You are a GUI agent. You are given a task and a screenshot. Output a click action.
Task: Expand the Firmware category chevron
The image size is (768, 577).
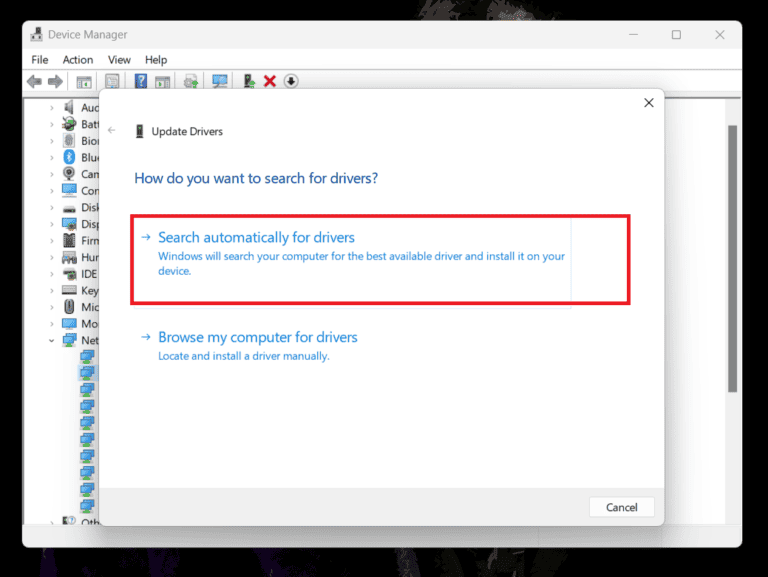point(52,241)
